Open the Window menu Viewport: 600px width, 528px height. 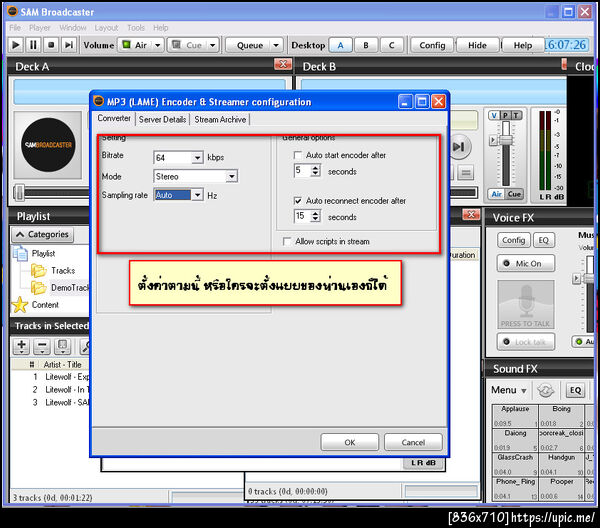click(73, 28)
